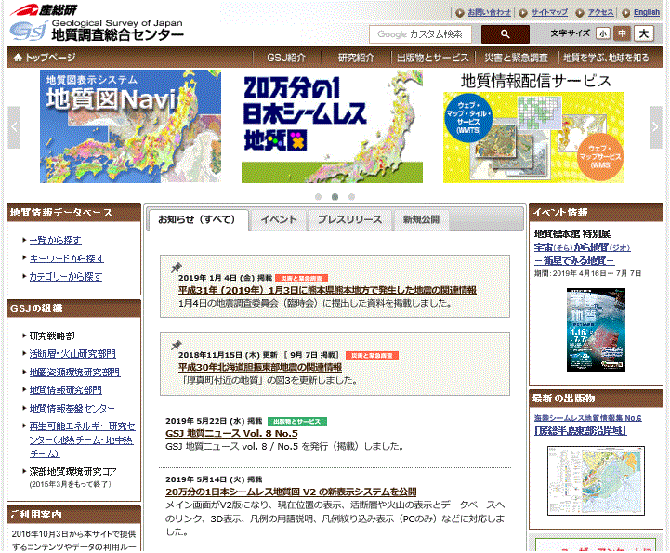Go to トップページ home menu item
Screen dimensions: 670x553
point(44,57)
